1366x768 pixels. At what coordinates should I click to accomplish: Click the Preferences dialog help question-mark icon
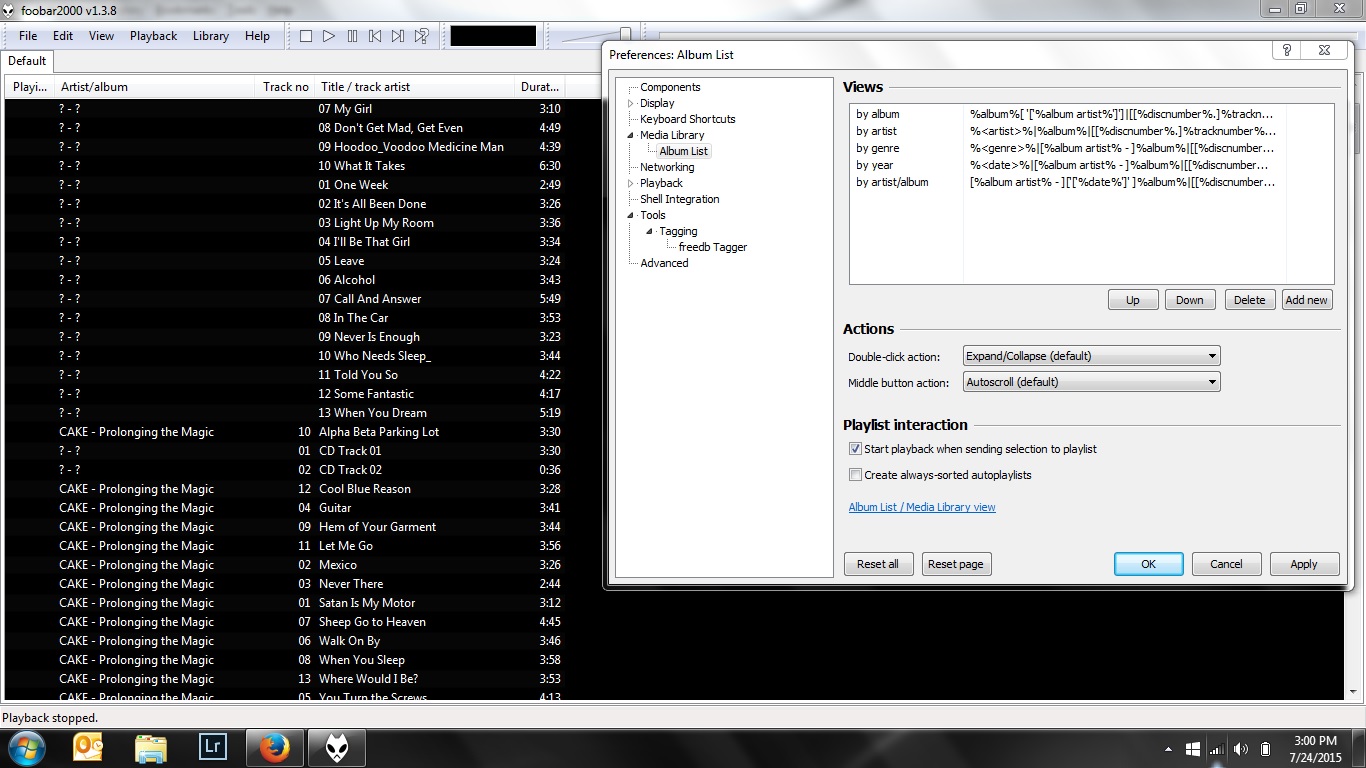point(1287,50)
